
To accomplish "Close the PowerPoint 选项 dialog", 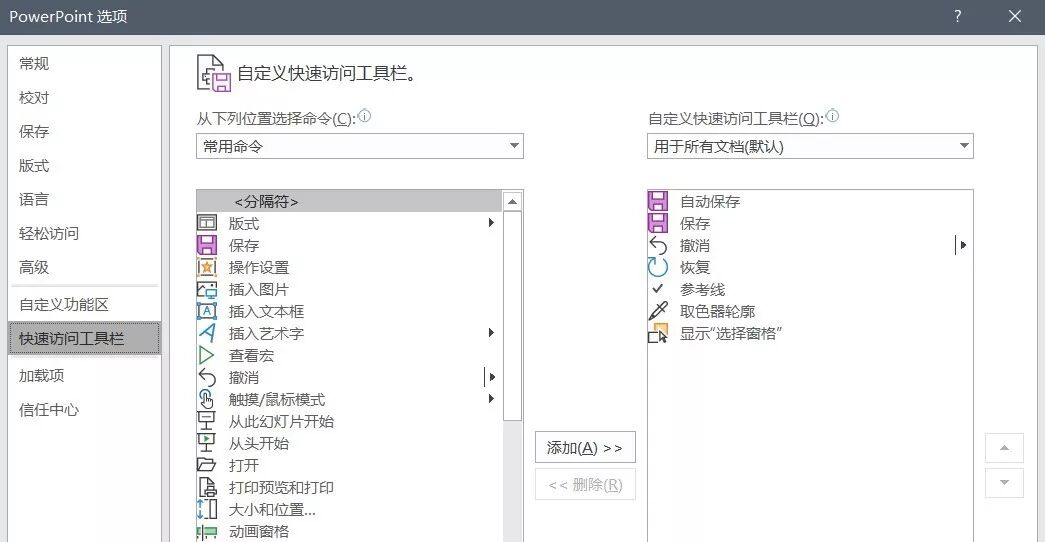I will pyautogui.click(x=1014, y=16).
